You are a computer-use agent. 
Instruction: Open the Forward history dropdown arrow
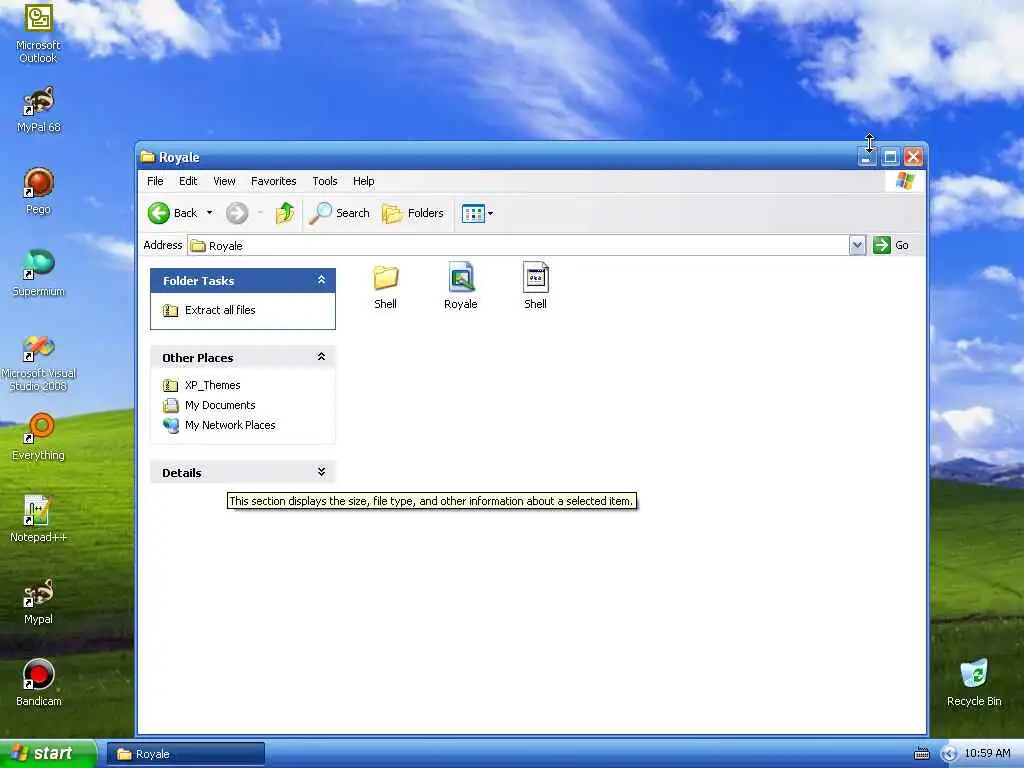[260, 213]
